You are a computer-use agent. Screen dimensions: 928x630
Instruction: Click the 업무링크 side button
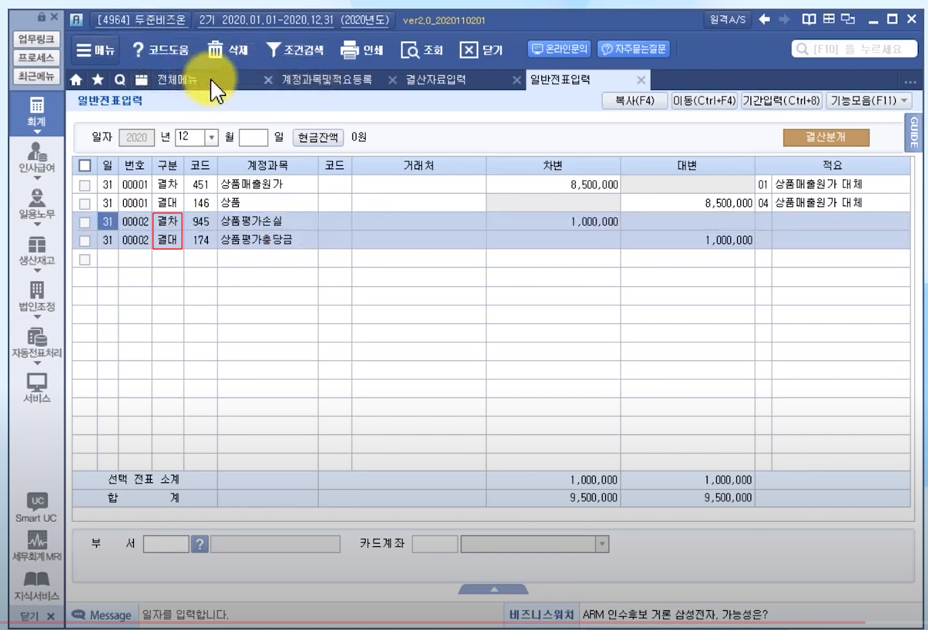36,39
